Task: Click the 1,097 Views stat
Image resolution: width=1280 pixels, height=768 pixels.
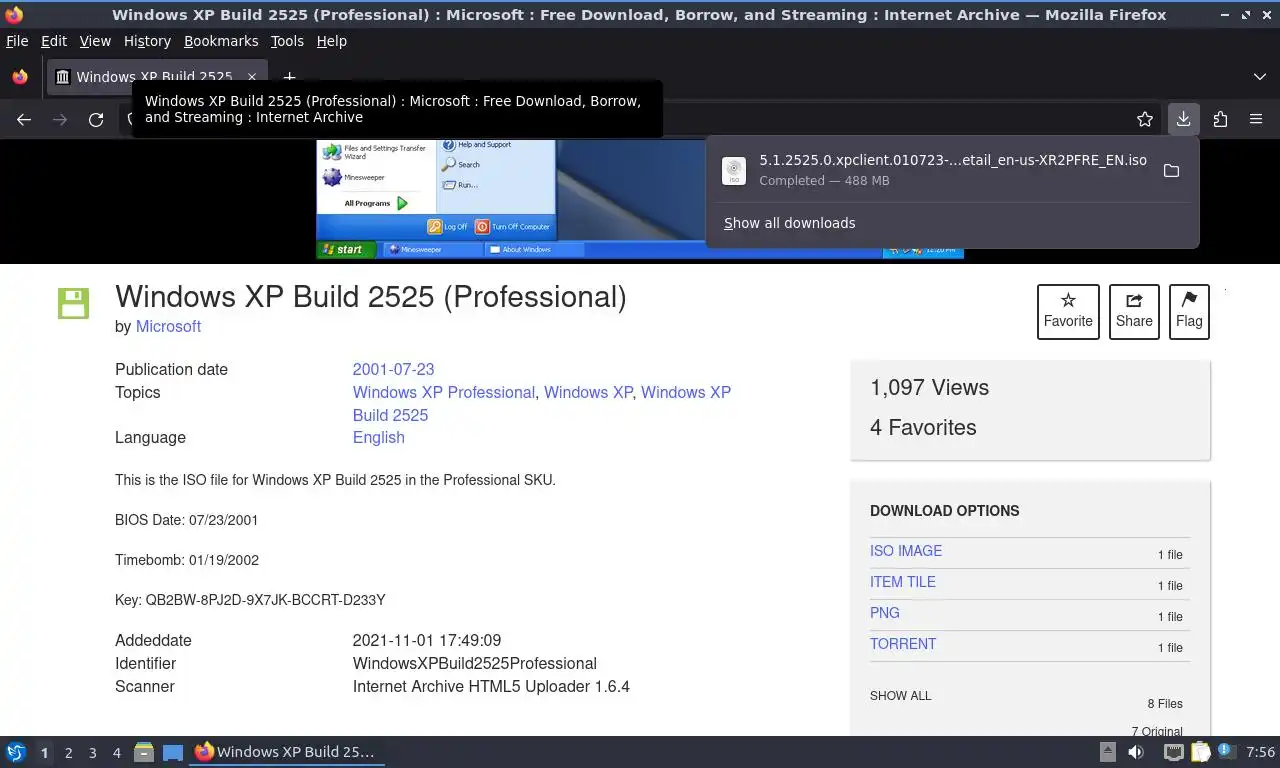Action: (x=929, y=388)
